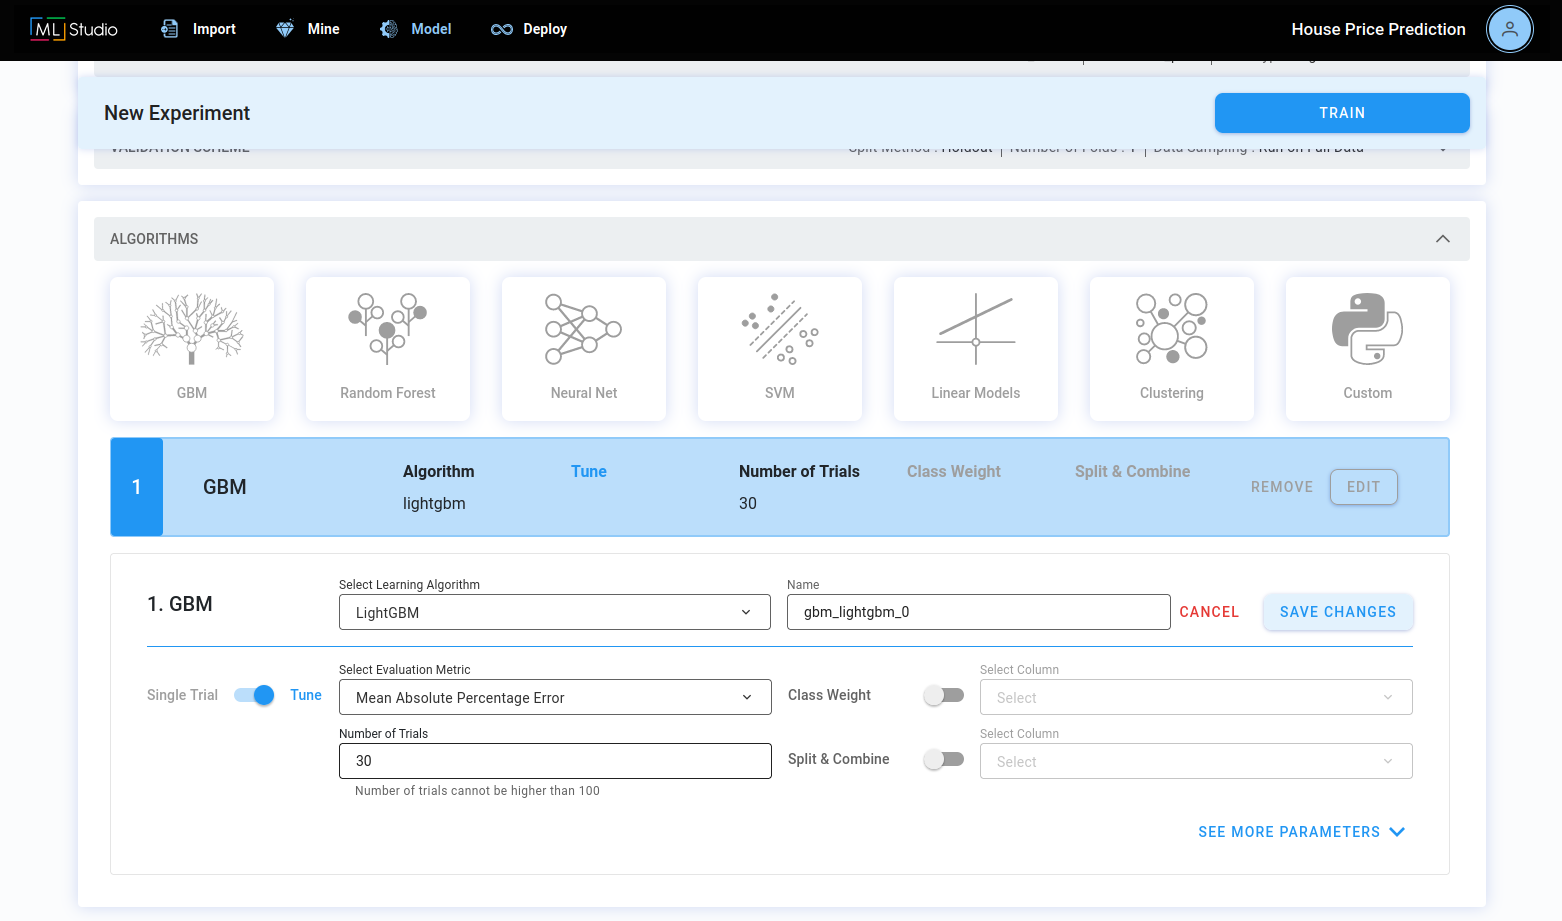
Task: Open the Select Learning Algorithm dropdown
Action: [x=555, y=612]
